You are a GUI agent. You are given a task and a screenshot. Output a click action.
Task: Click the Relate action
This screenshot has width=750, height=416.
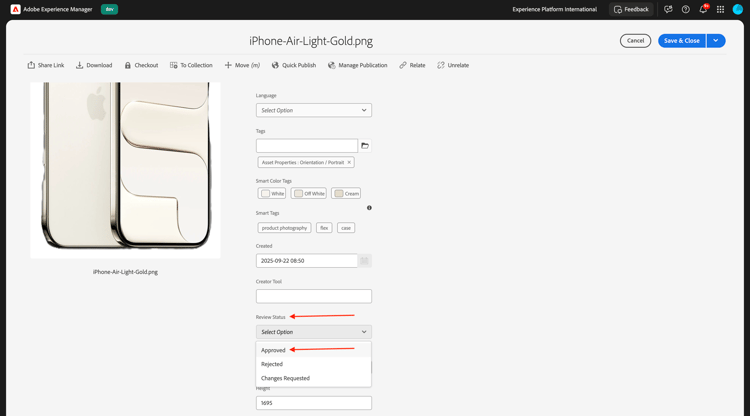pyautogui.click(x=412, y=65)
